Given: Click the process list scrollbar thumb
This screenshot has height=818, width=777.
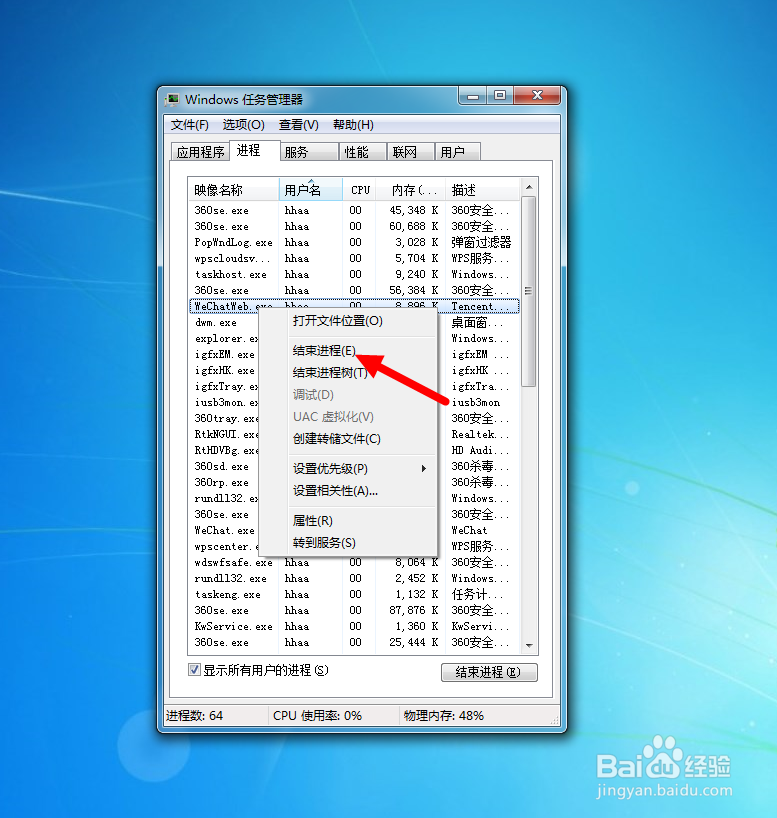Looking at the screenshot, I should (x=529, y=291).
